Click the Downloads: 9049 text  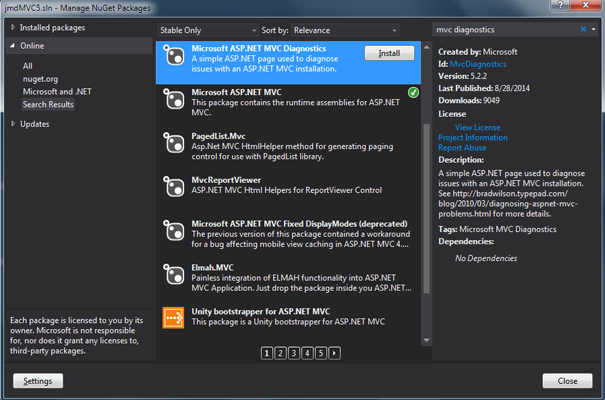[469, 100]
